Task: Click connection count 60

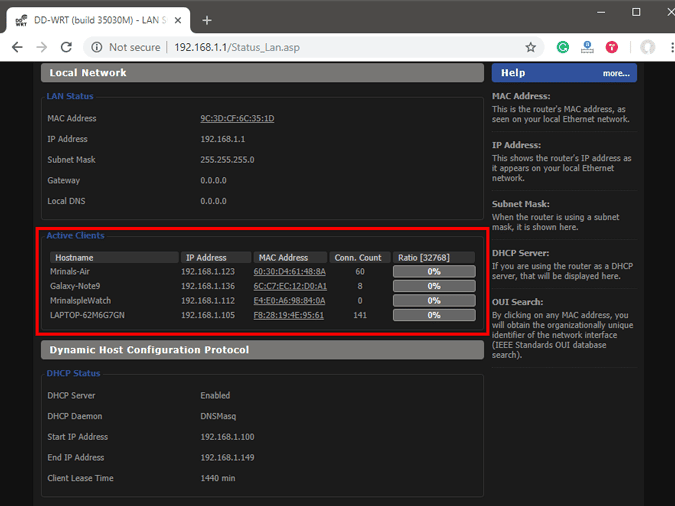Action: coord(360,272)
